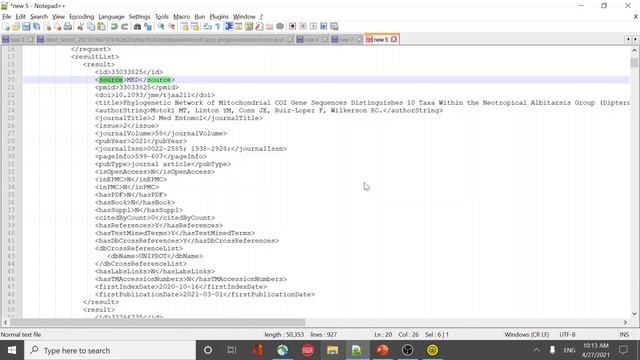Open the View menu
This screenshot has height=360, width=640.
tap(58, 17)
